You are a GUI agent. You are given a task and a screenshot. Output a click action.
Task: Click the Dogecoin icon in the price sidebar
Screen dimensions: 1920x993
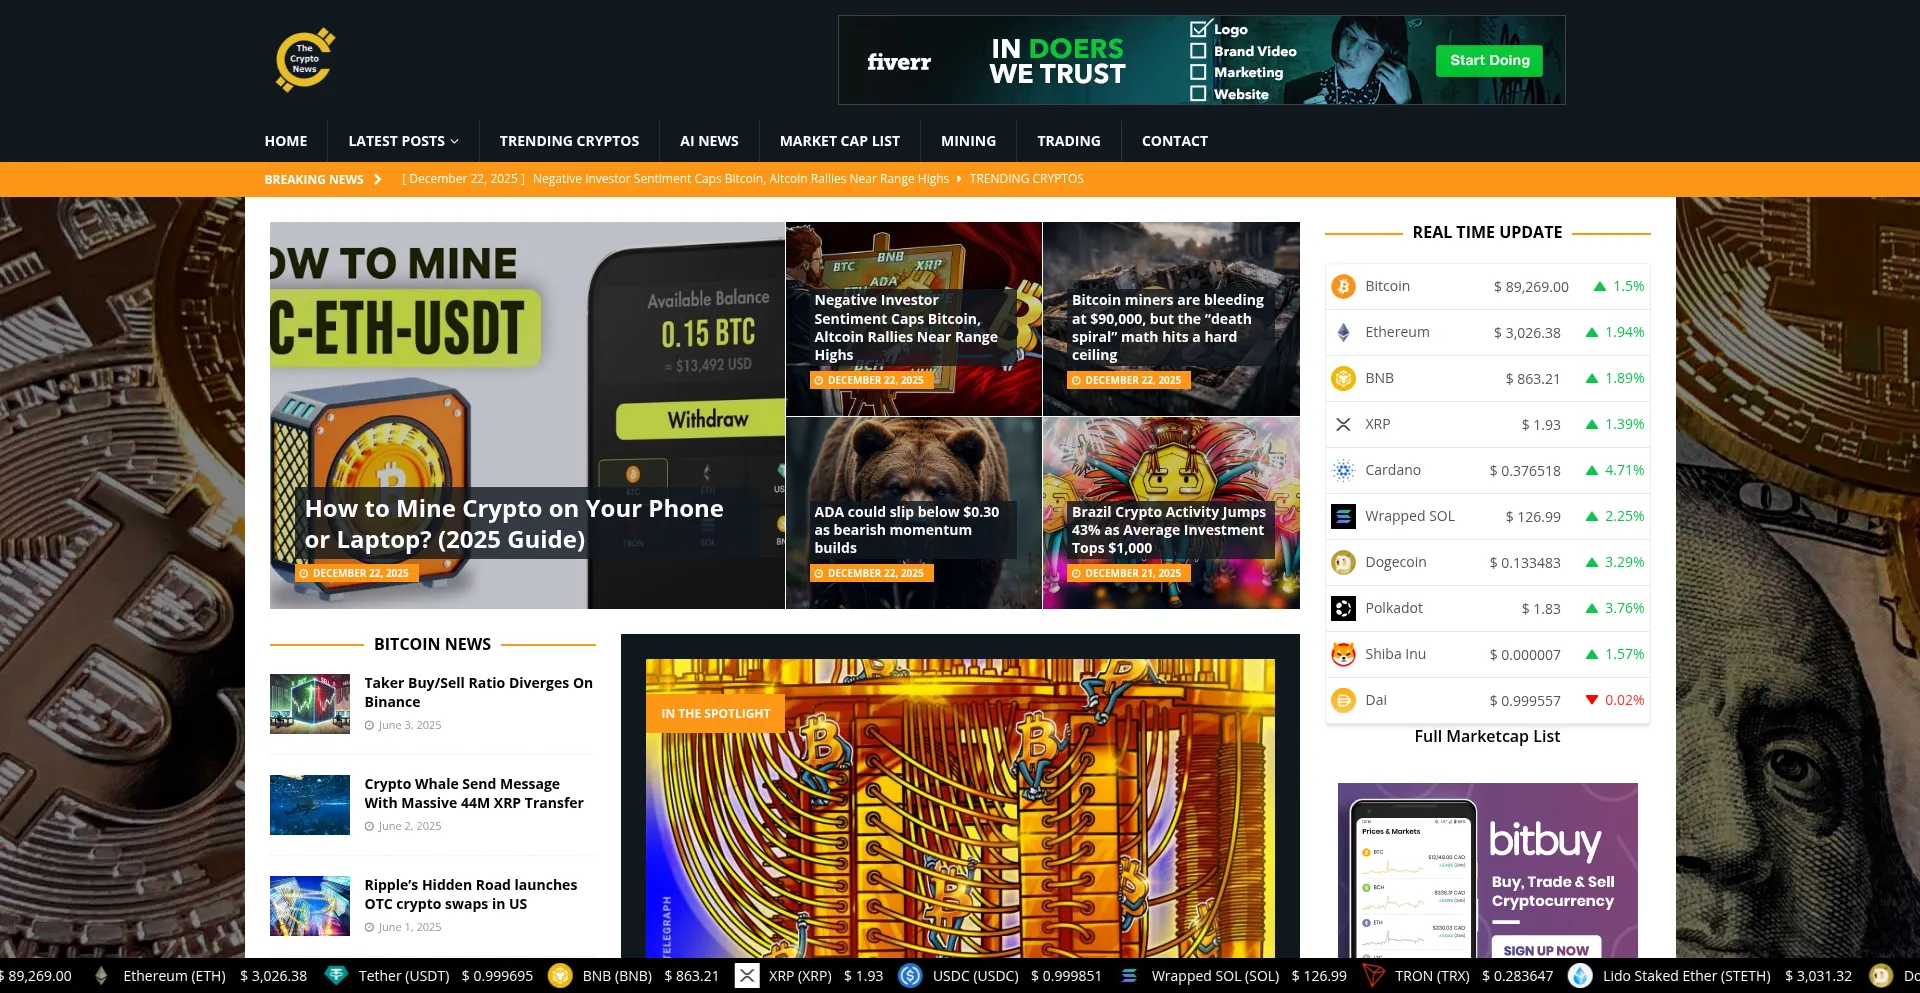(1342, 562)
